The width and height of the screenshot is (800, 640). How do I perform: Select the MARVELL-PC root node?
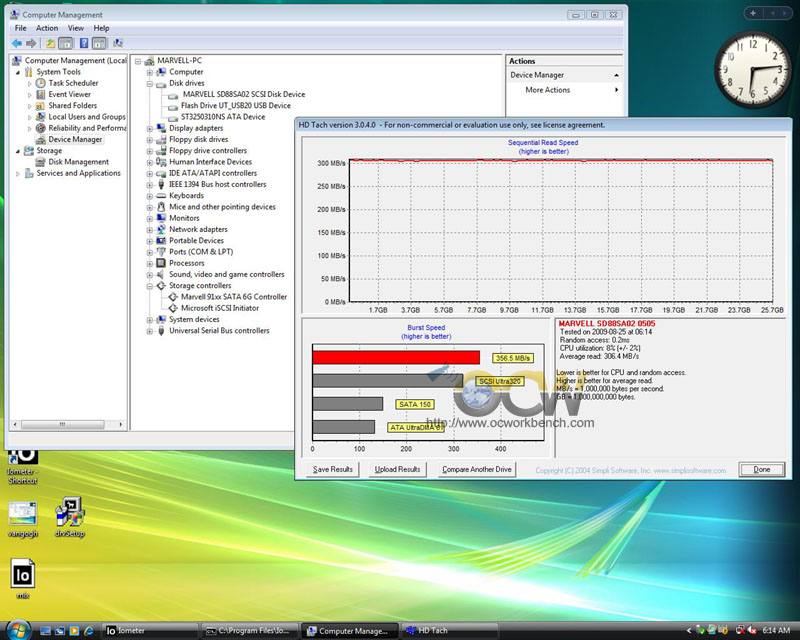point(179,61)
